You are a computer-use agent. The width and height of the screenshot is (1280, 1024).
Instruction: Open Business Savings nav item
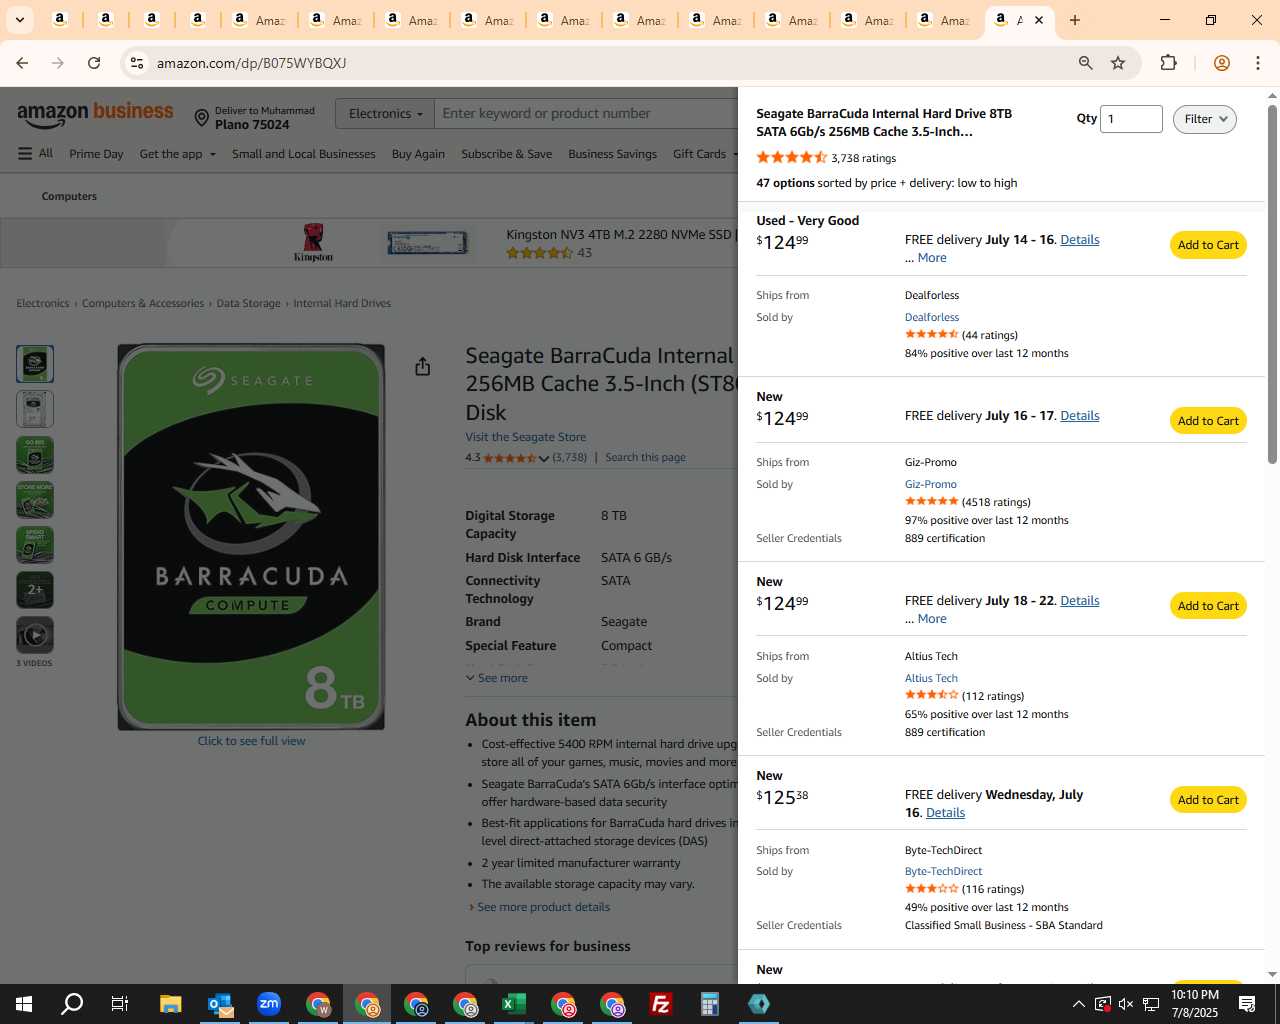[613, 154]
